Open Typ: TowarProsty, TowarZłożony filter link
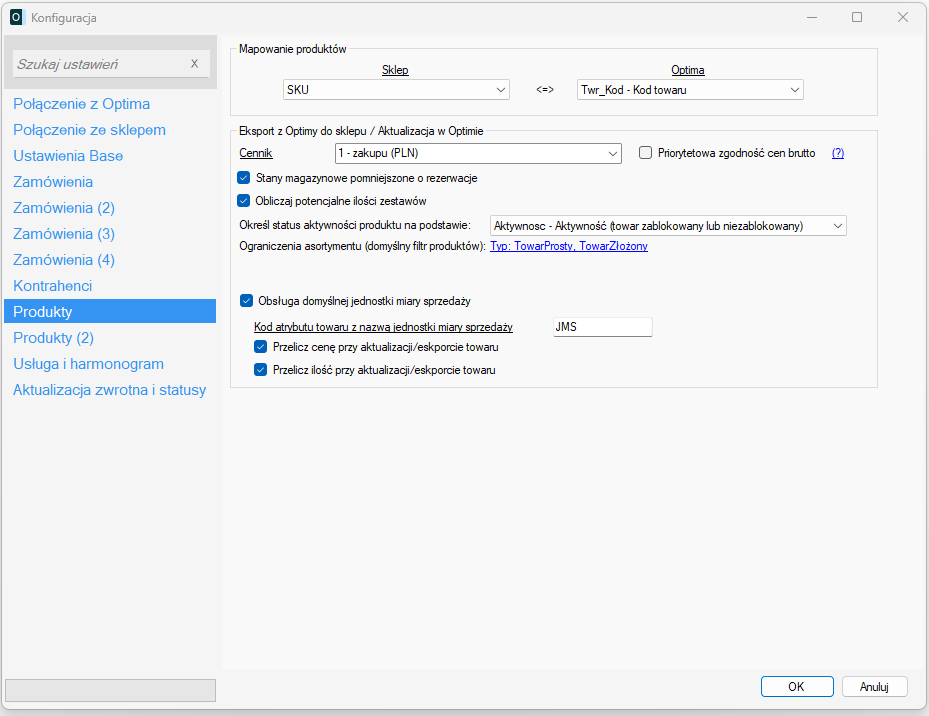 (569, 246)
